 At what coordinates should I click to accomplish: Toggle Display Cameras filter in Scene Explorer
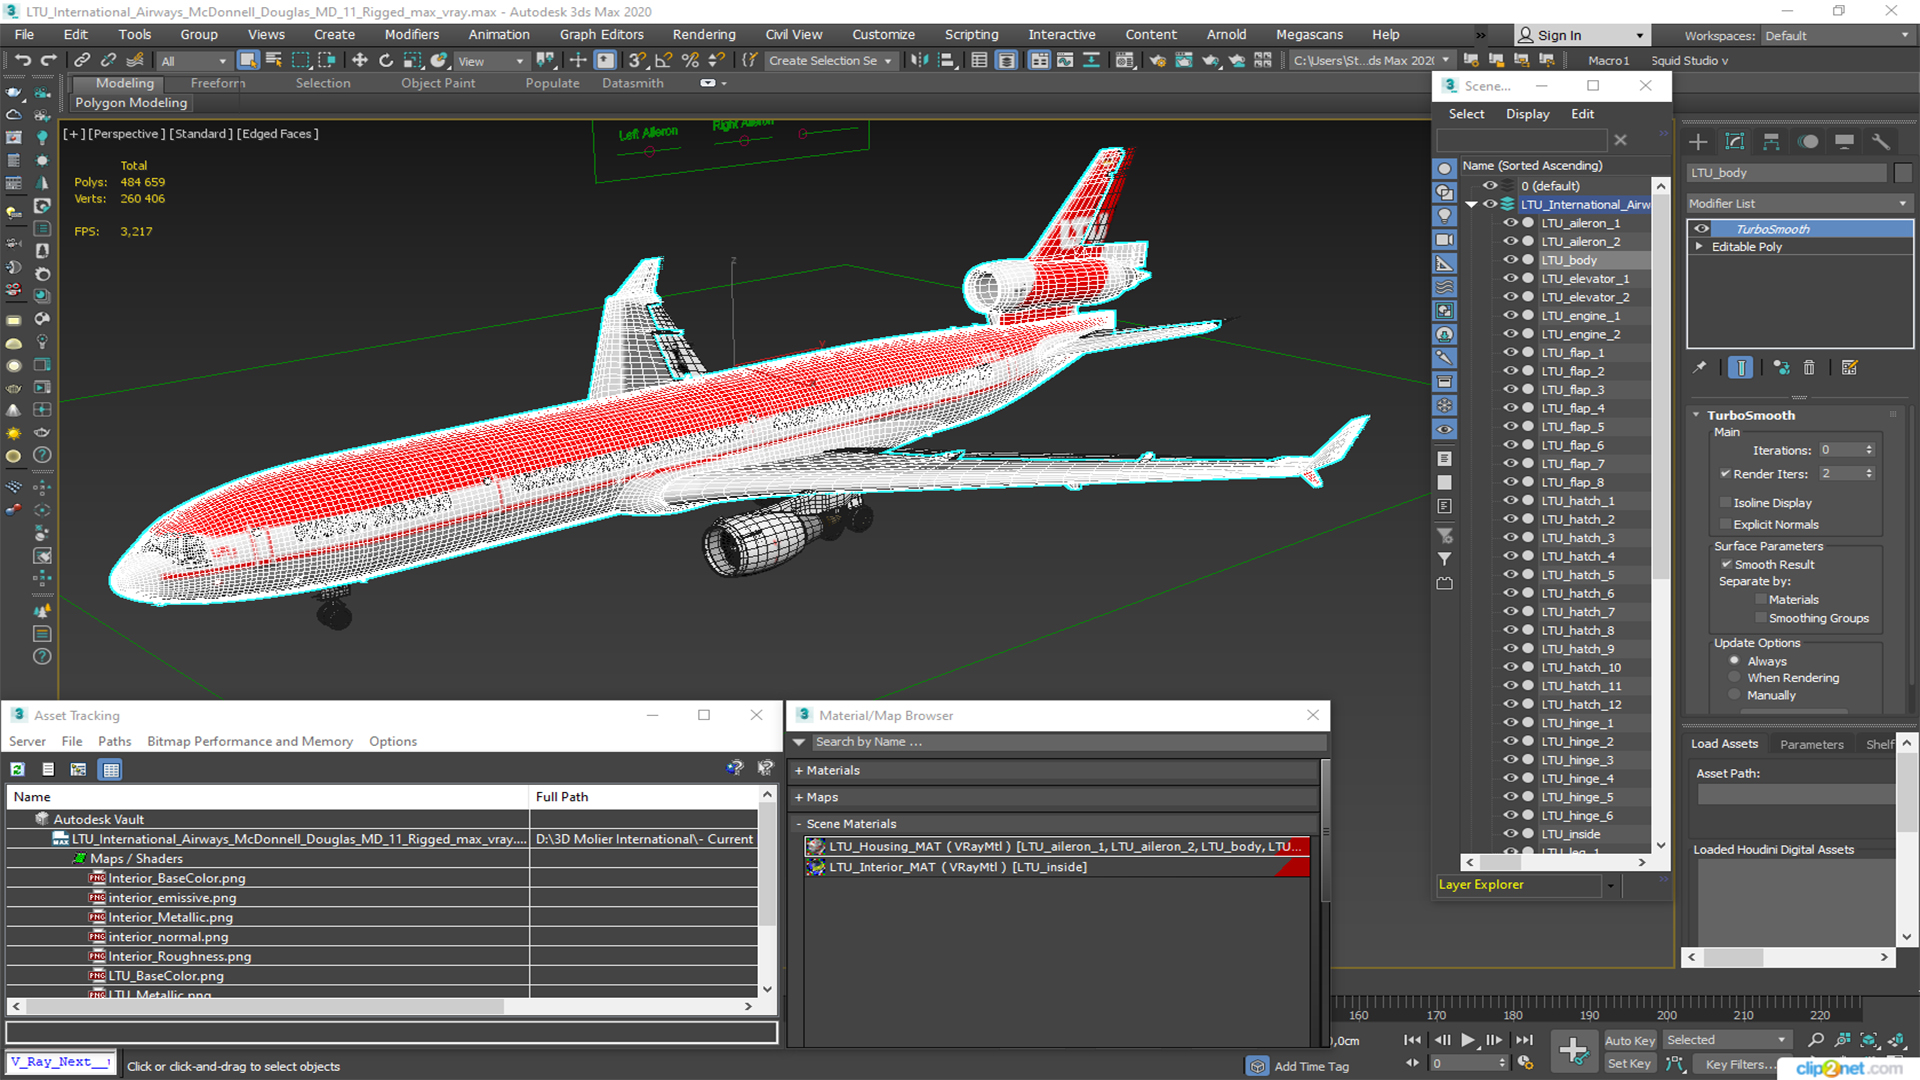coord(1444,240)
